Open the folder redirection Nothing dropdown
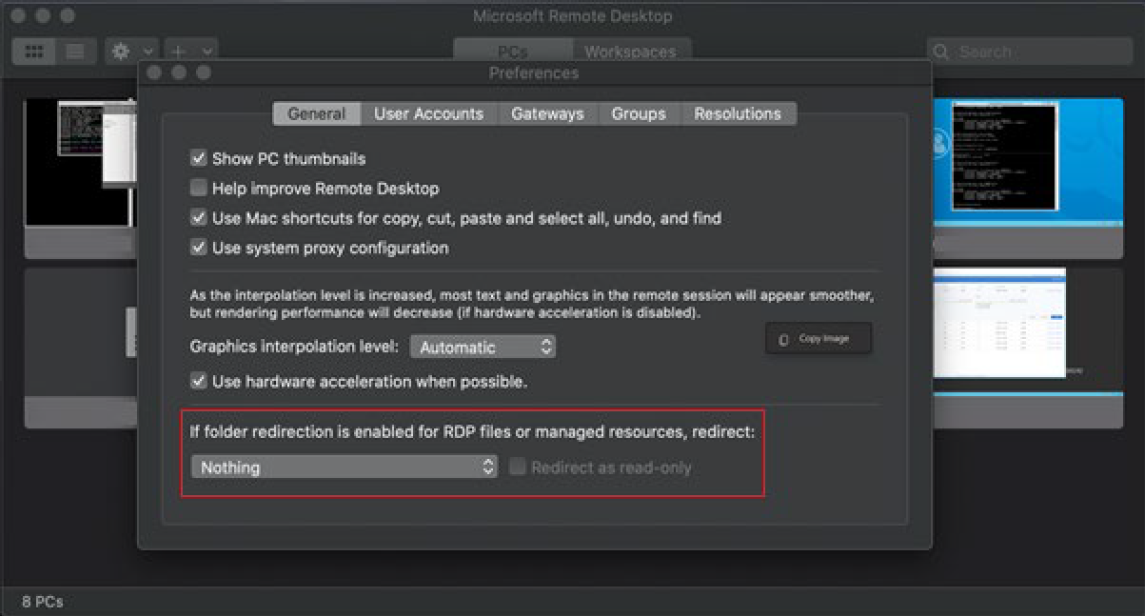 (x=343, y=467)
